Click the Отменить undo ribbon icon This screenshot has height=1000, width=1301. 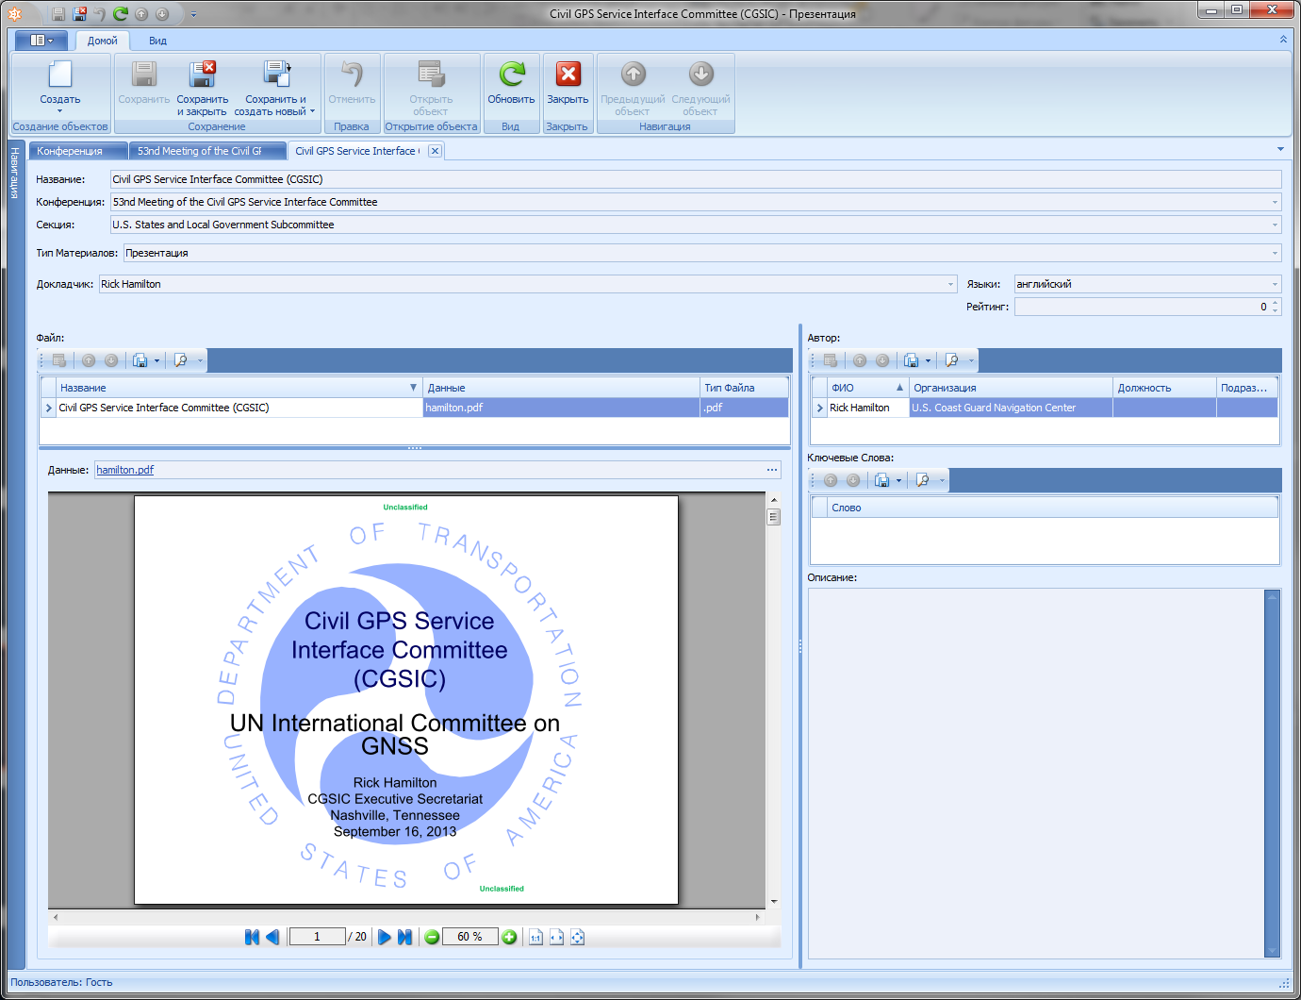click(352, 74)
